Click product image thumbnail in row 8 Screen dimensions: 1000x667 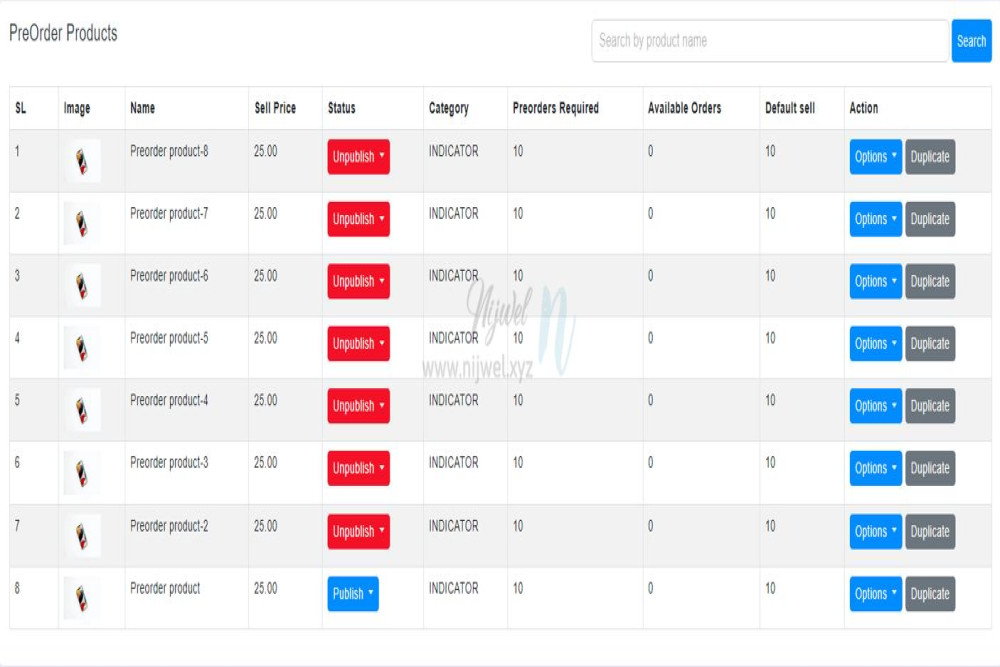[x=82, y=597]
